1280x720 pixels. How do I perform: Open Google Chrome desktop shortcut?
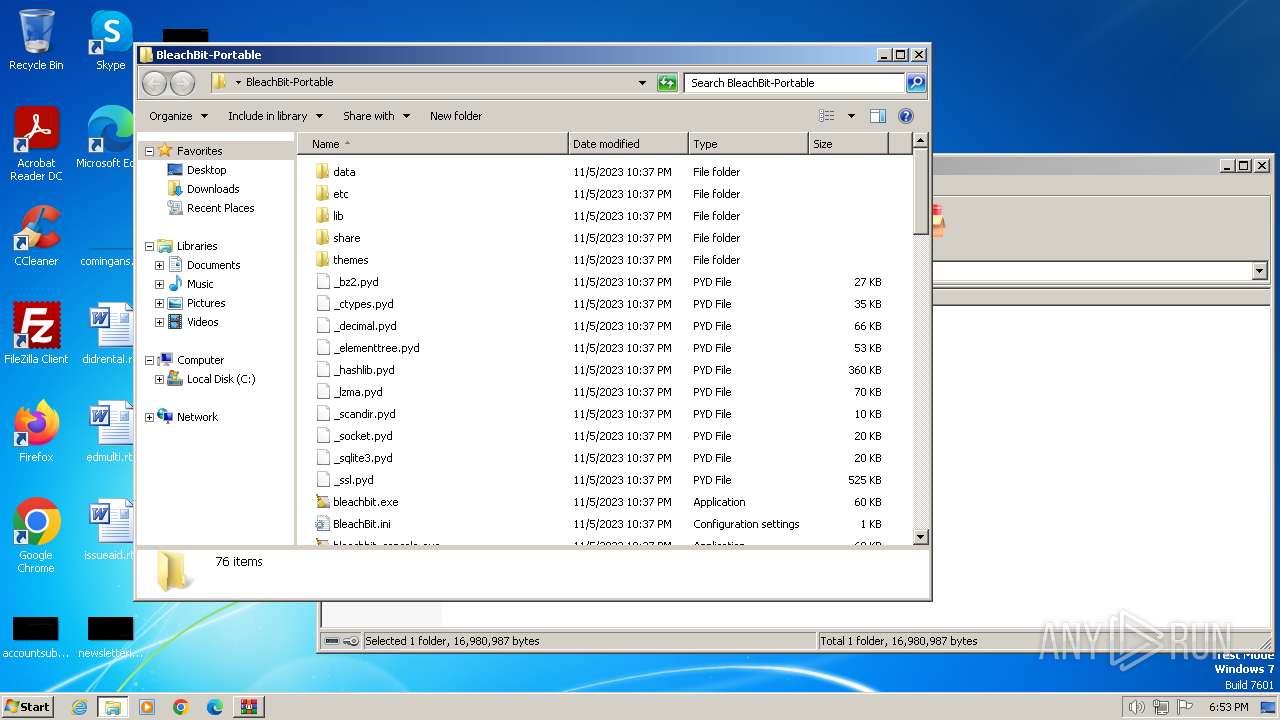coord(36,535)
